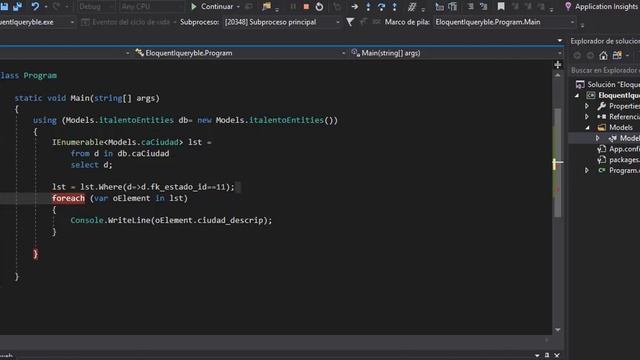Click the editor split-window plus icon
640x360 pixels.
[558, 65]
